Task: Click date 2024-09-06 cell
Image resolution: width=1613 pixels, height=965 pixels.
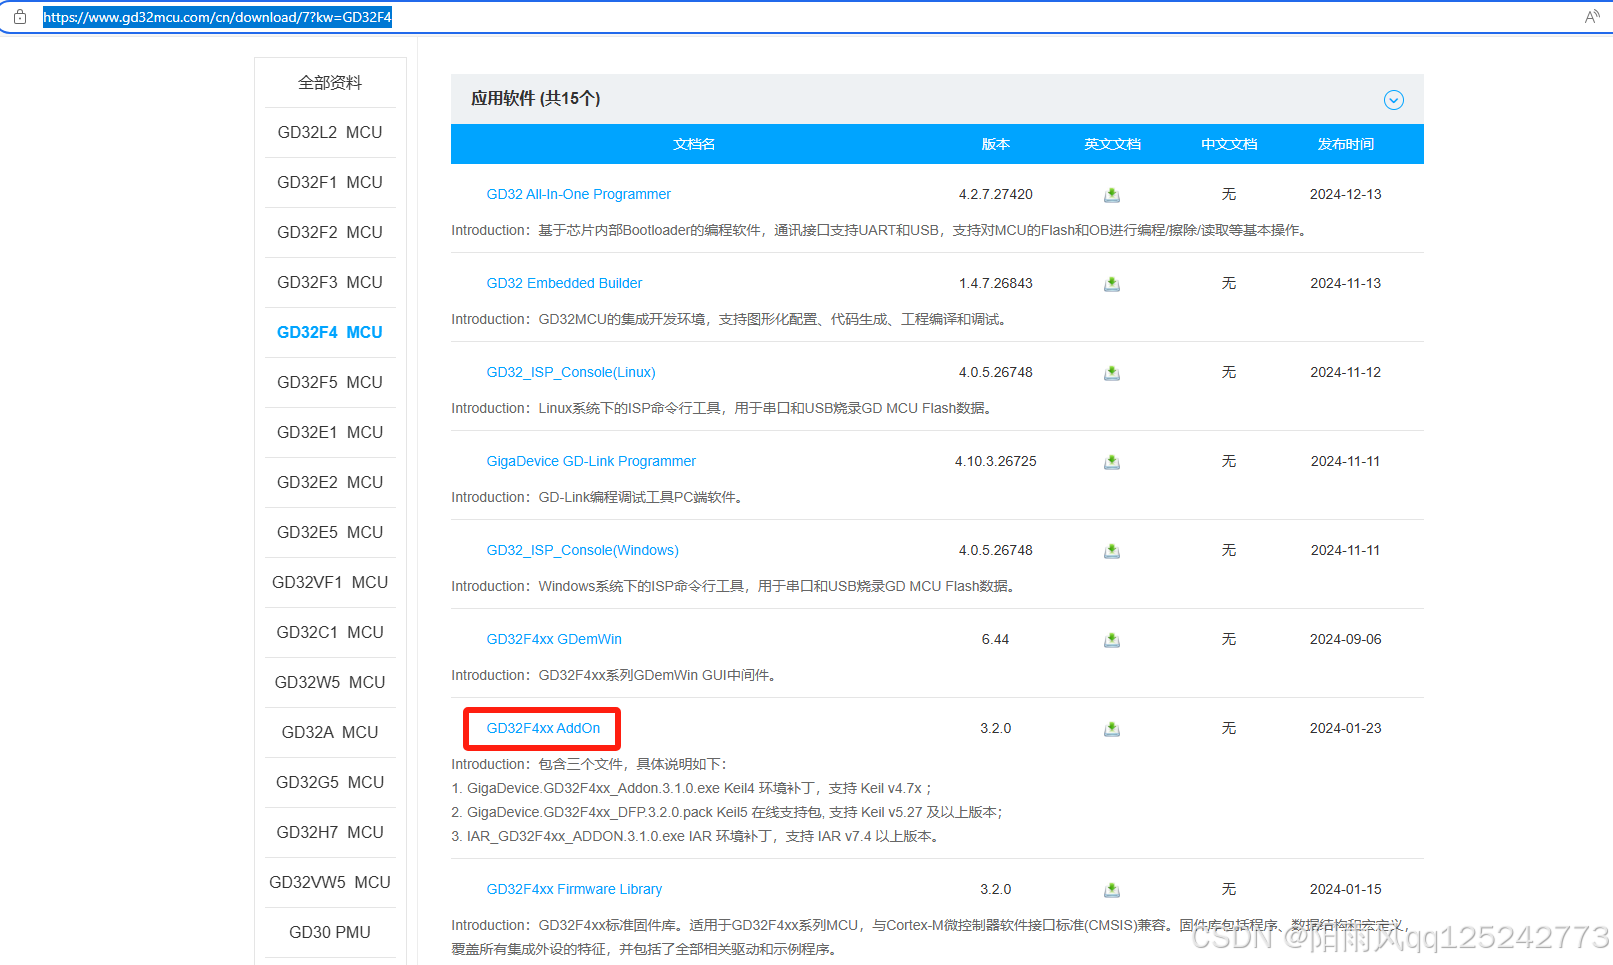Action: (1346, 639)
